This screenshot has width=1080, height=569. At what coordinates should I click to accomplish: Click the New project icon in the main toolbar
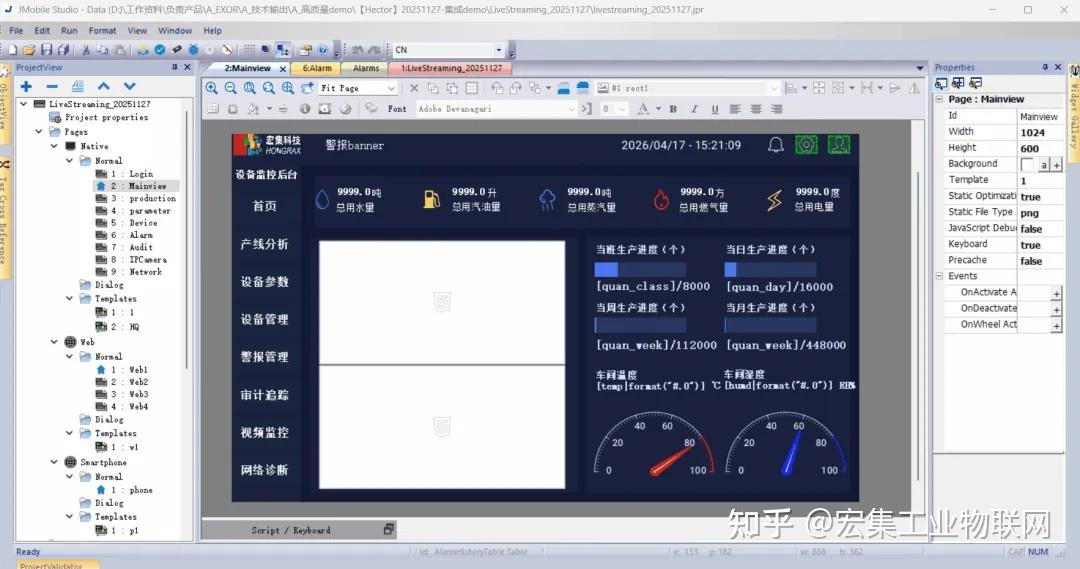[13, 50]
